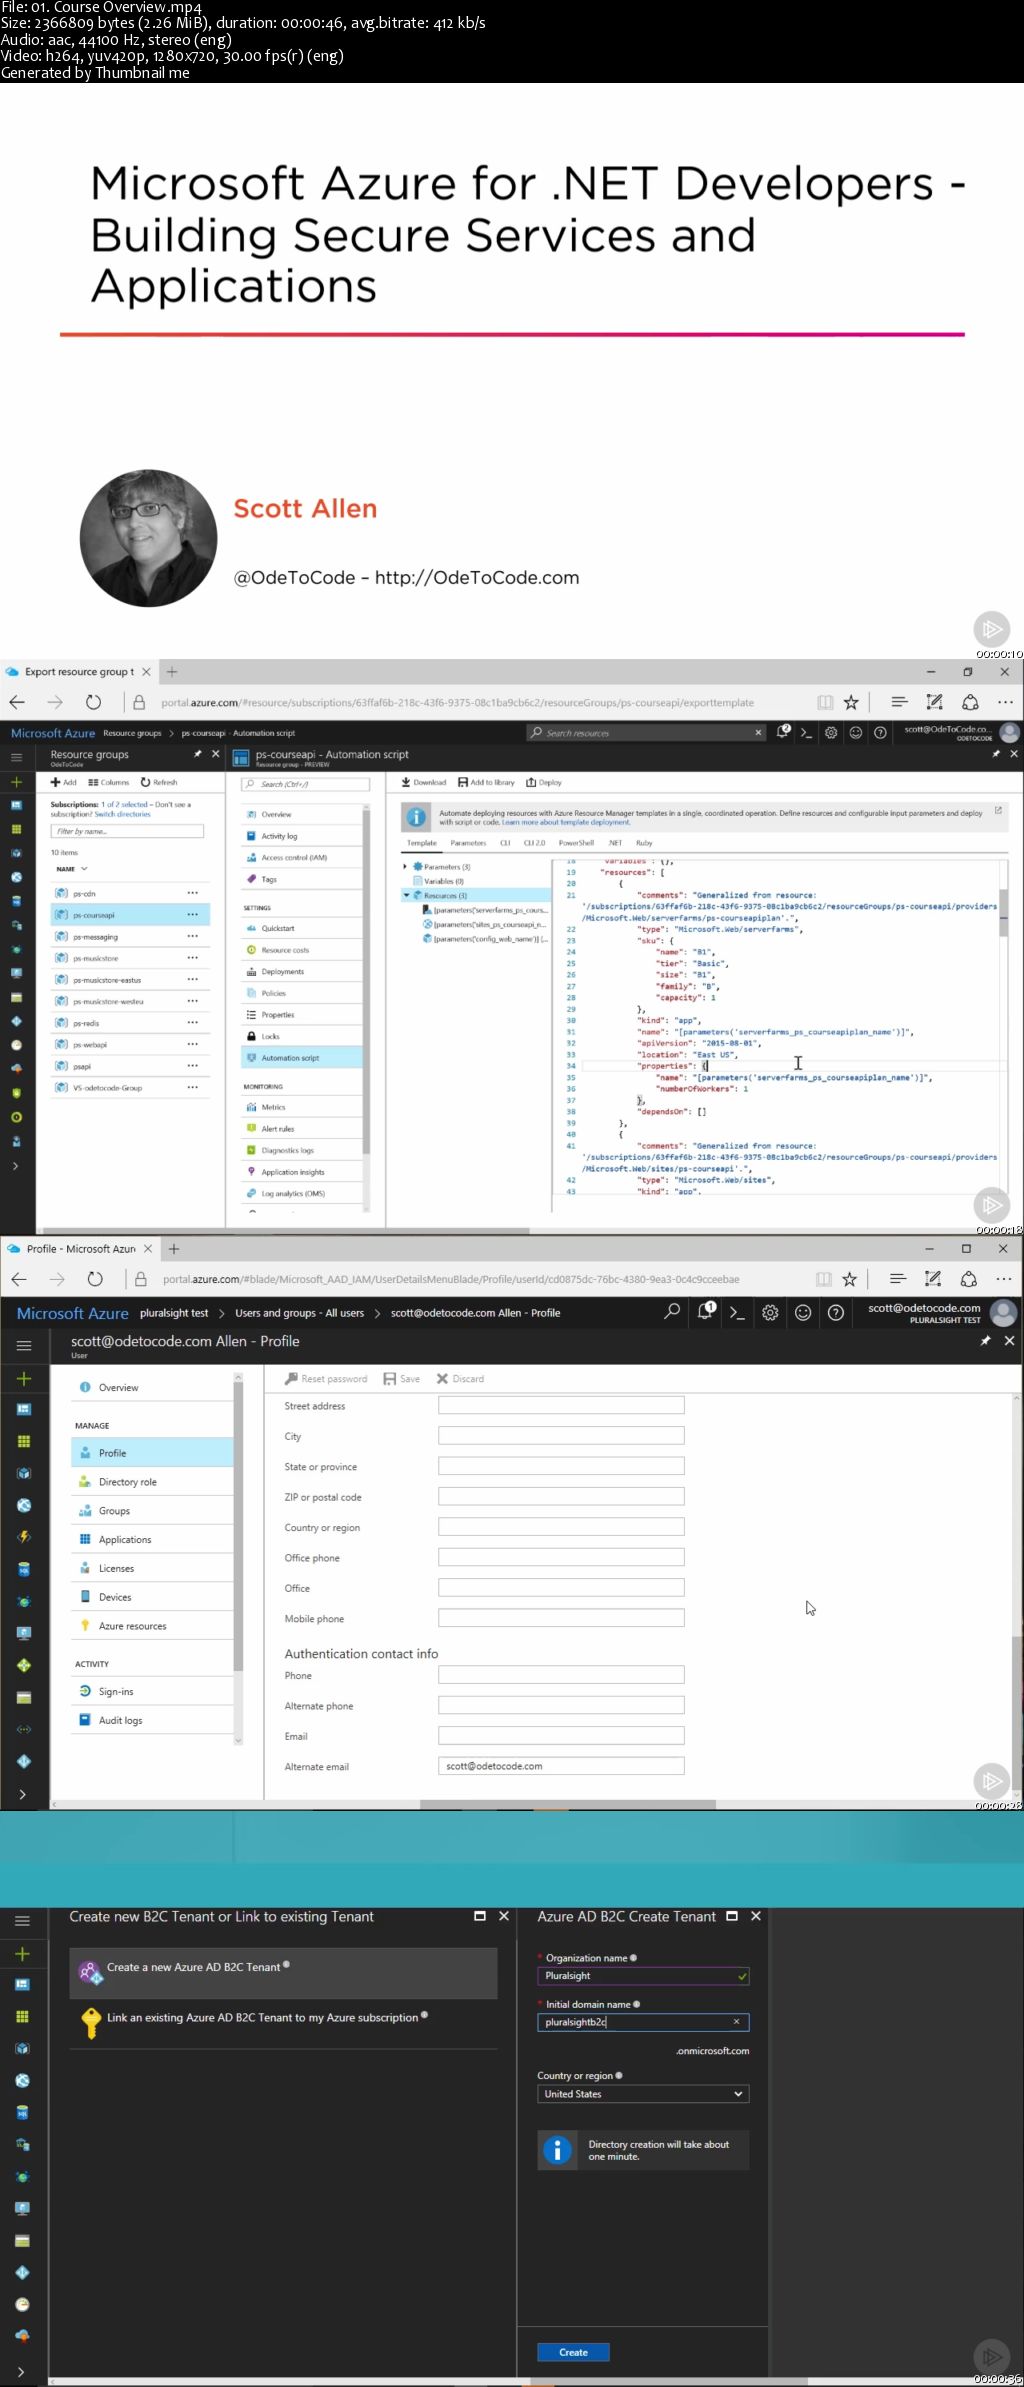Click Save in Profile blade toolbar

click(402, 1378)
